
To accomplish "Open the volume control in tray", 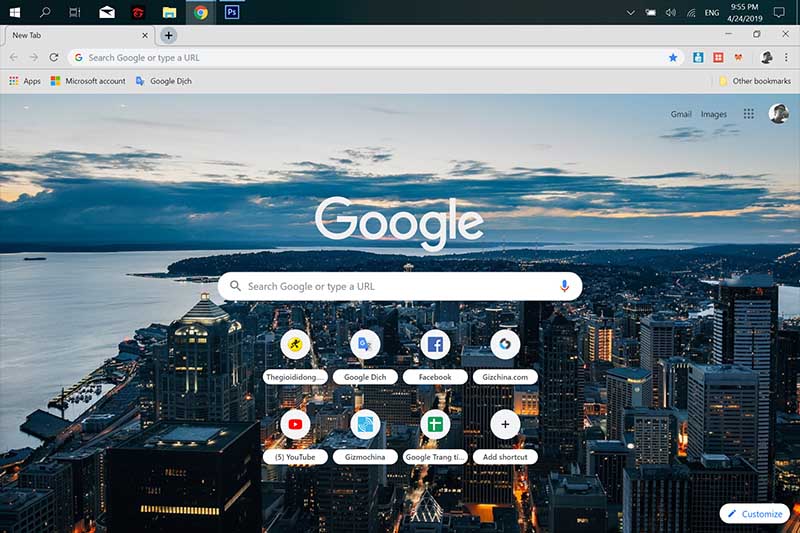I will click(670, 13).
